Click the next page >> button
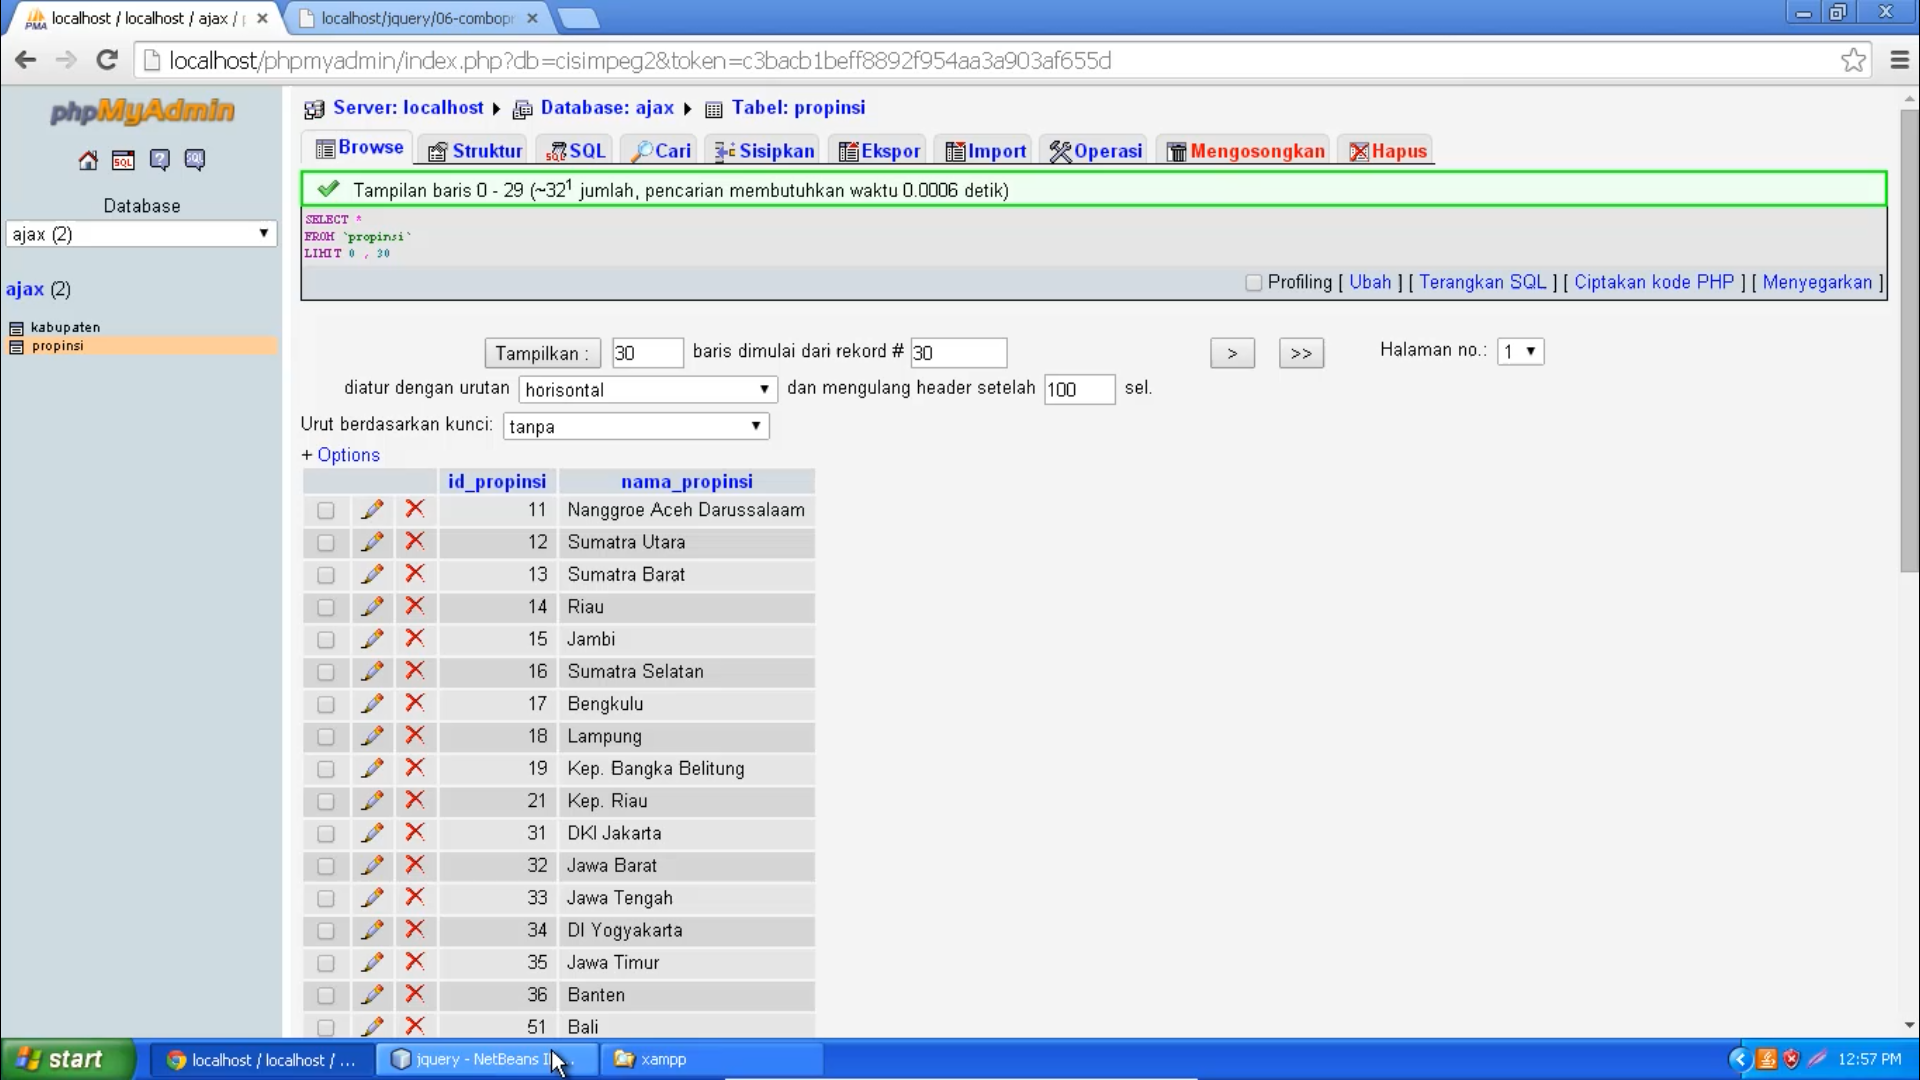This screenshot has width=1920, height=1080. point(1300,352)
